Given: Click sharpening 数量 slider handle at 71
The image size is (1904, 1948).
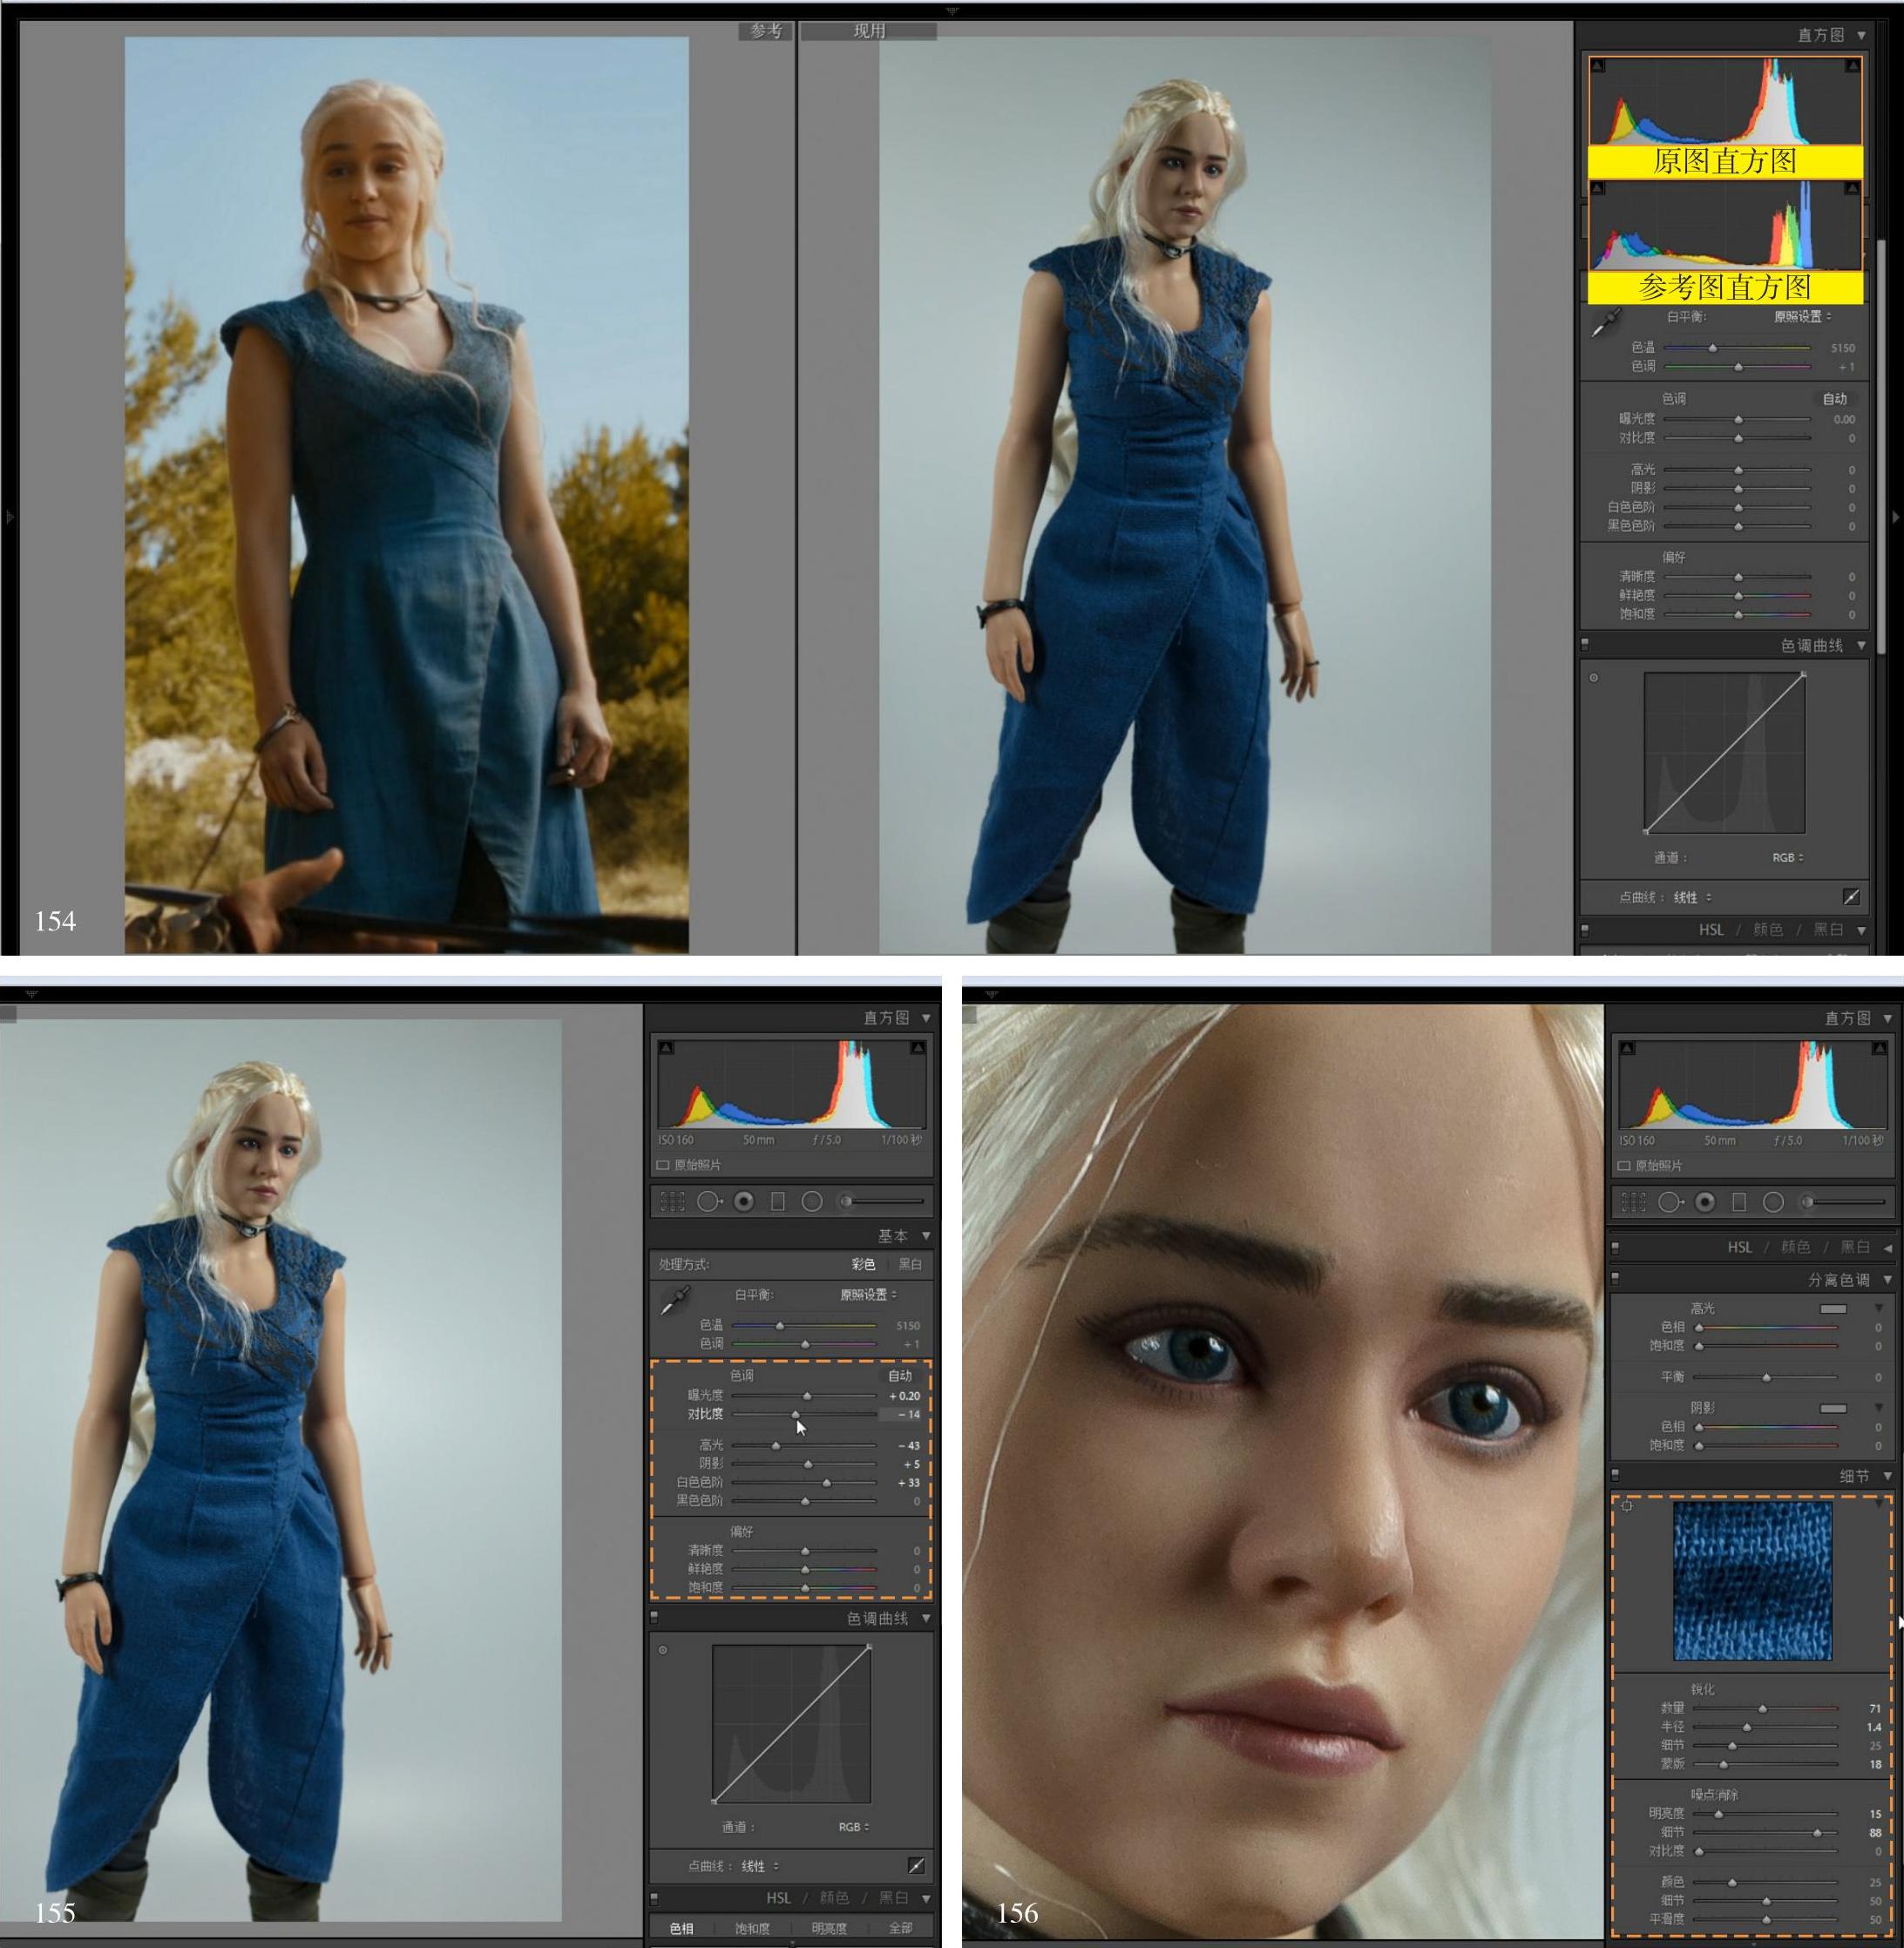Looking at the screenshot, I should coord(1762,1709).
